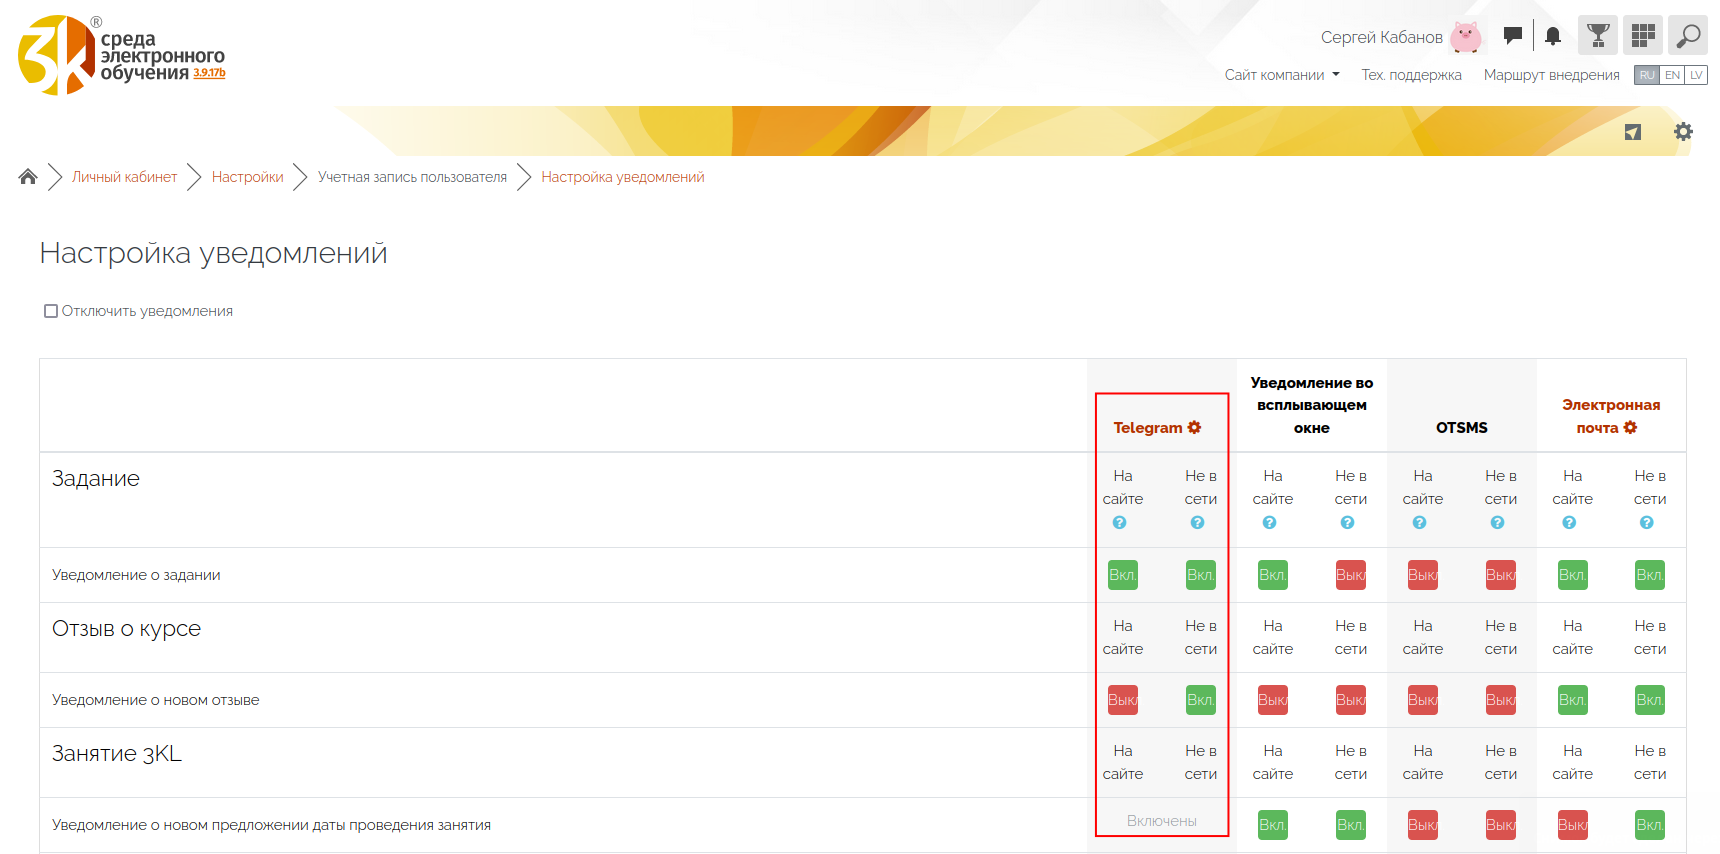1720x854 pixels.
Task: Go to 'Личный кабинет' breadcrumb
Action: 124,177
